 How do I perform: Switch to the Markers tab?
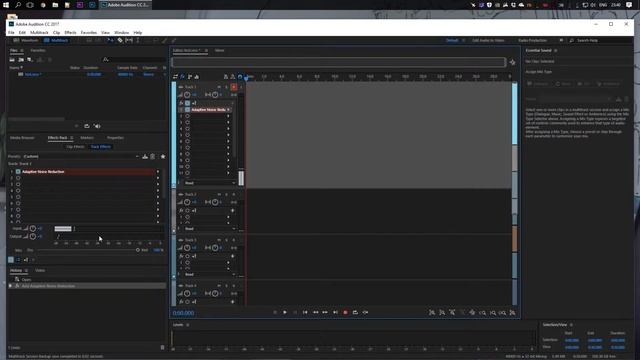click(87, 138)
